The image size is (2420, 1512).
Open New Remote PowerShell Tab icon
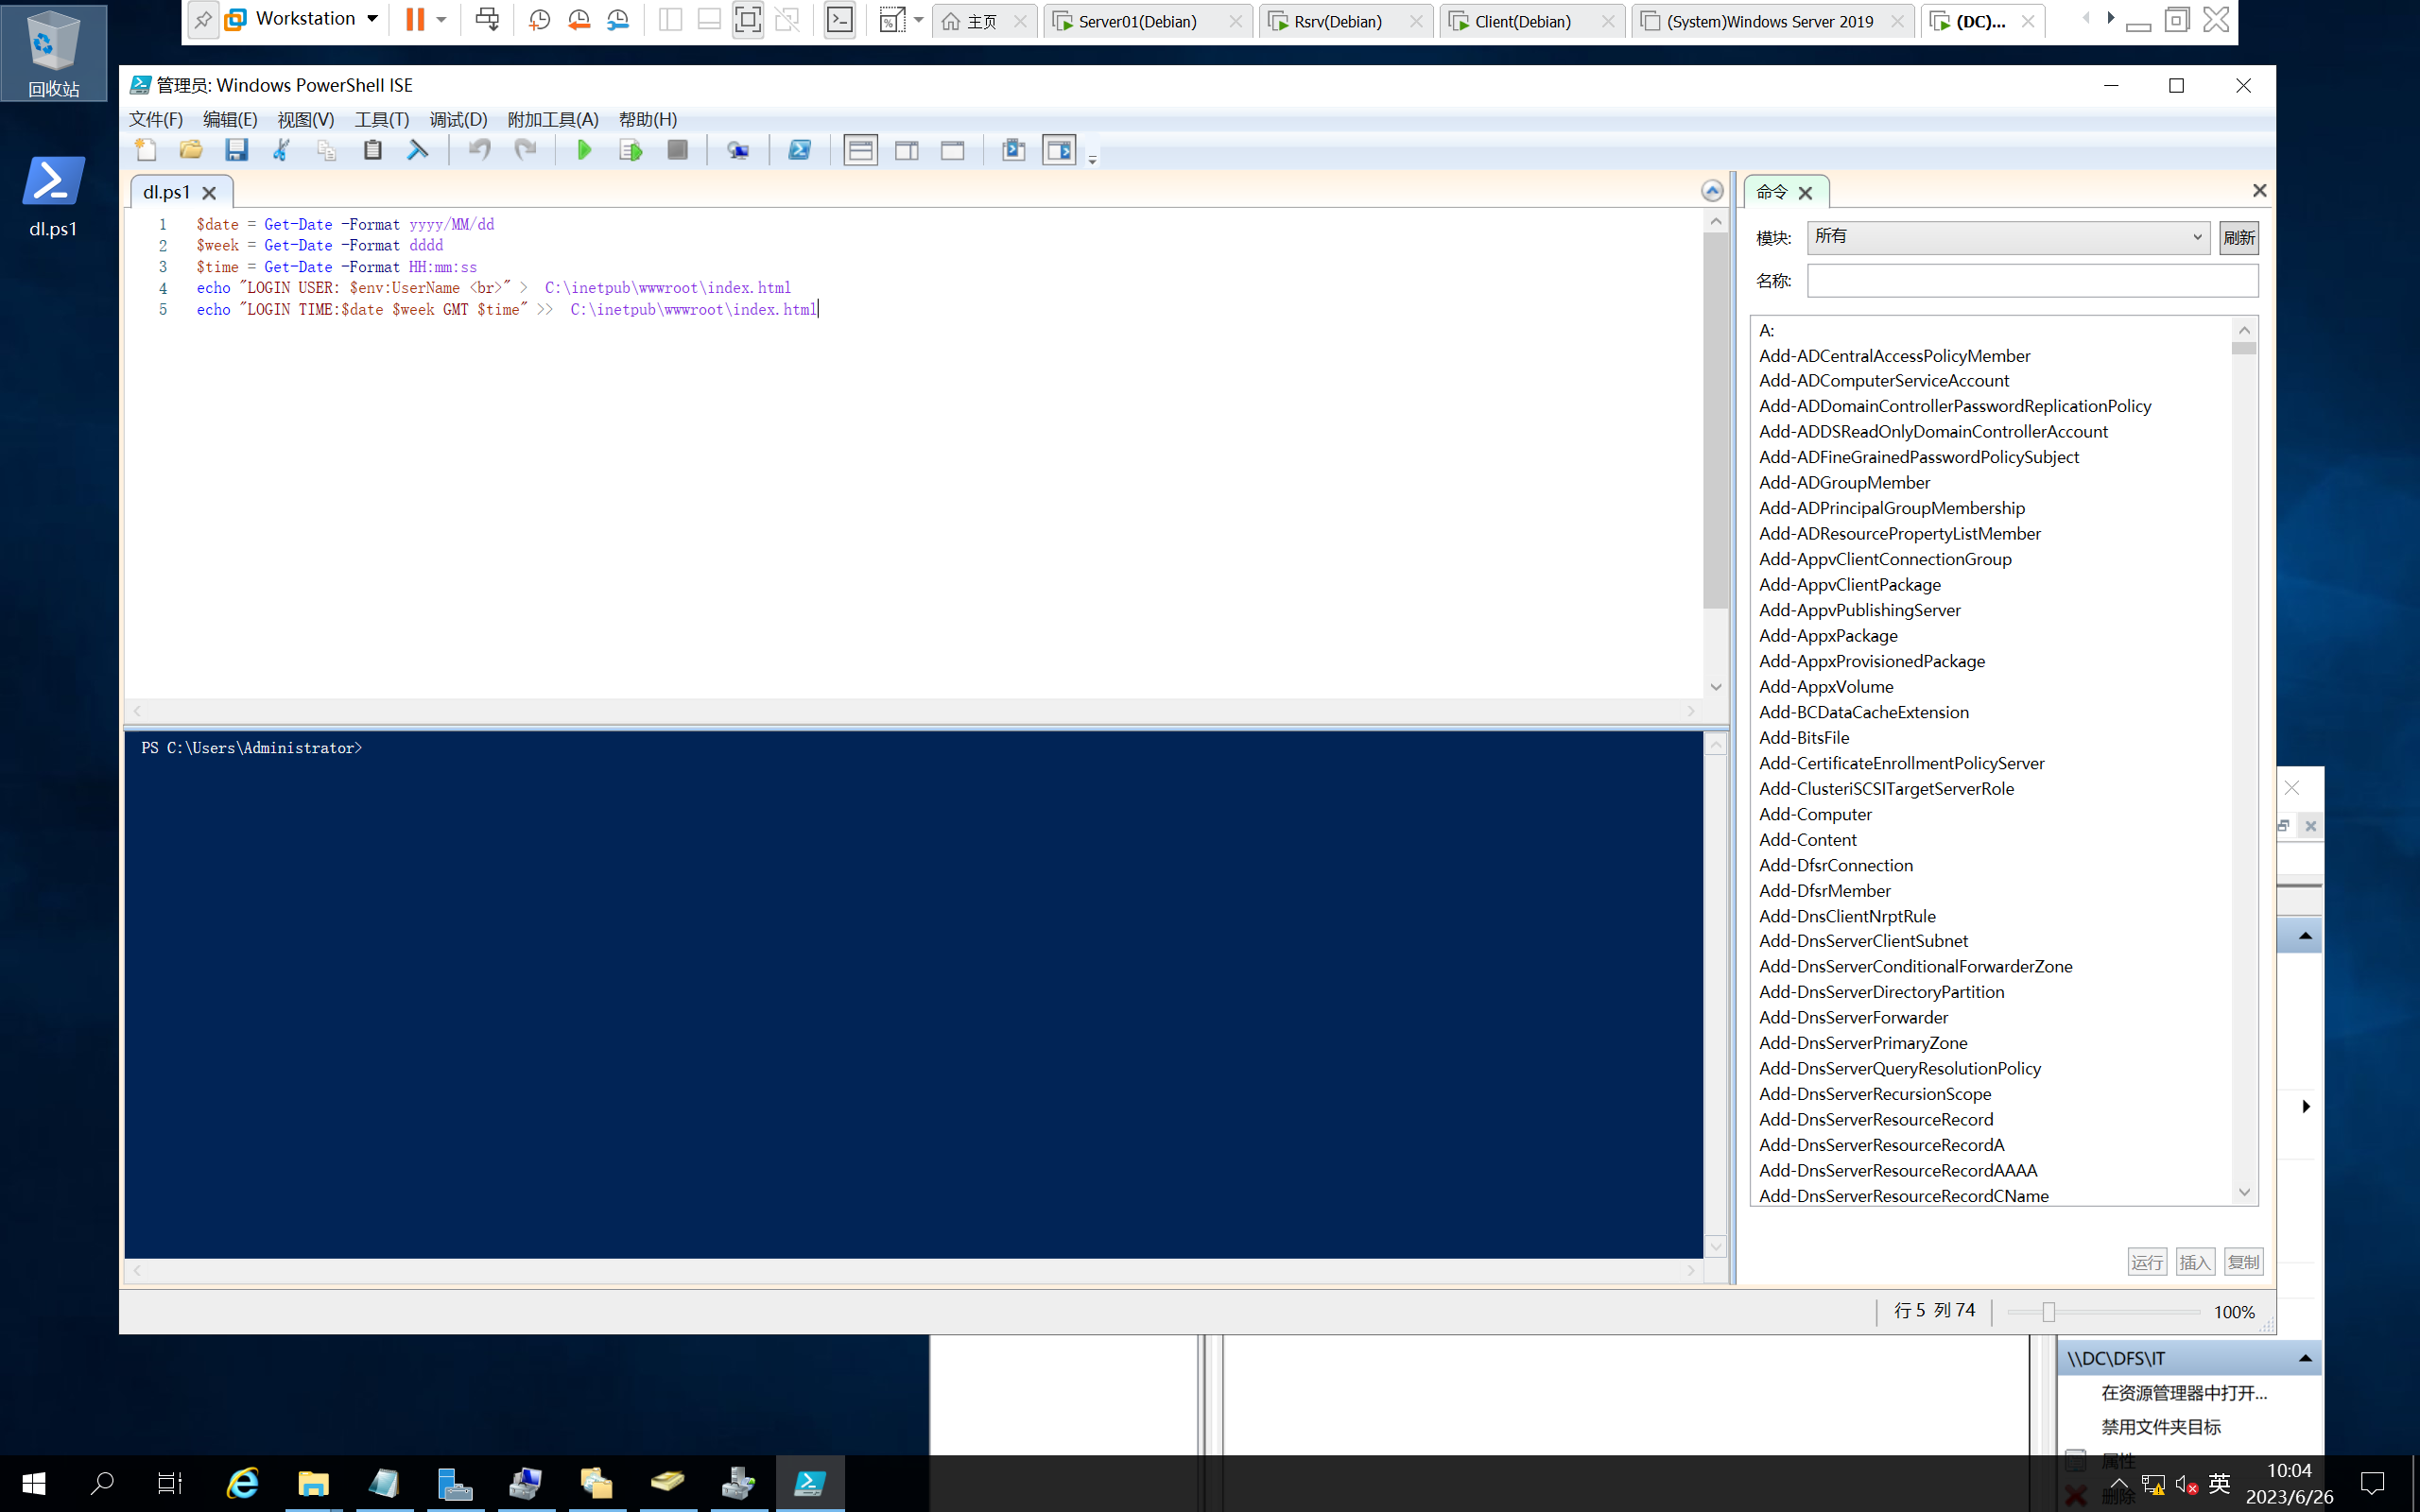coord(738,150)
